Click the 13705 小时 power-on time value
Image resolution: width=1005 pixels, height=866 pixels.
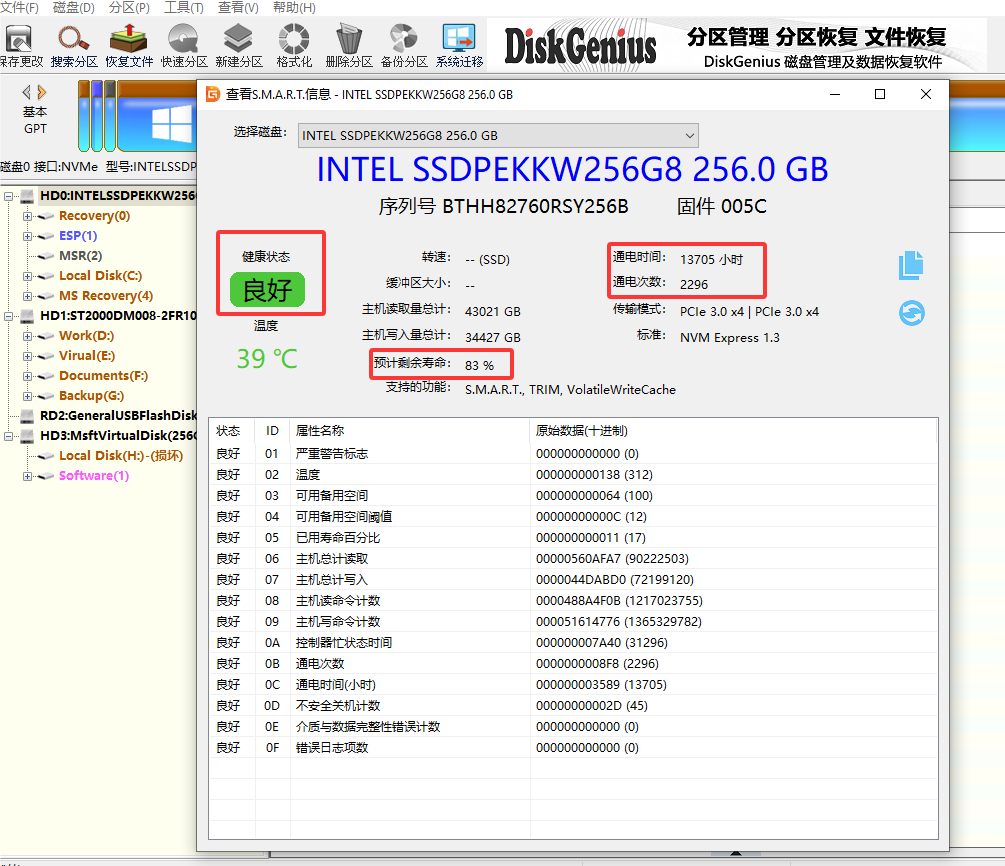711,260
